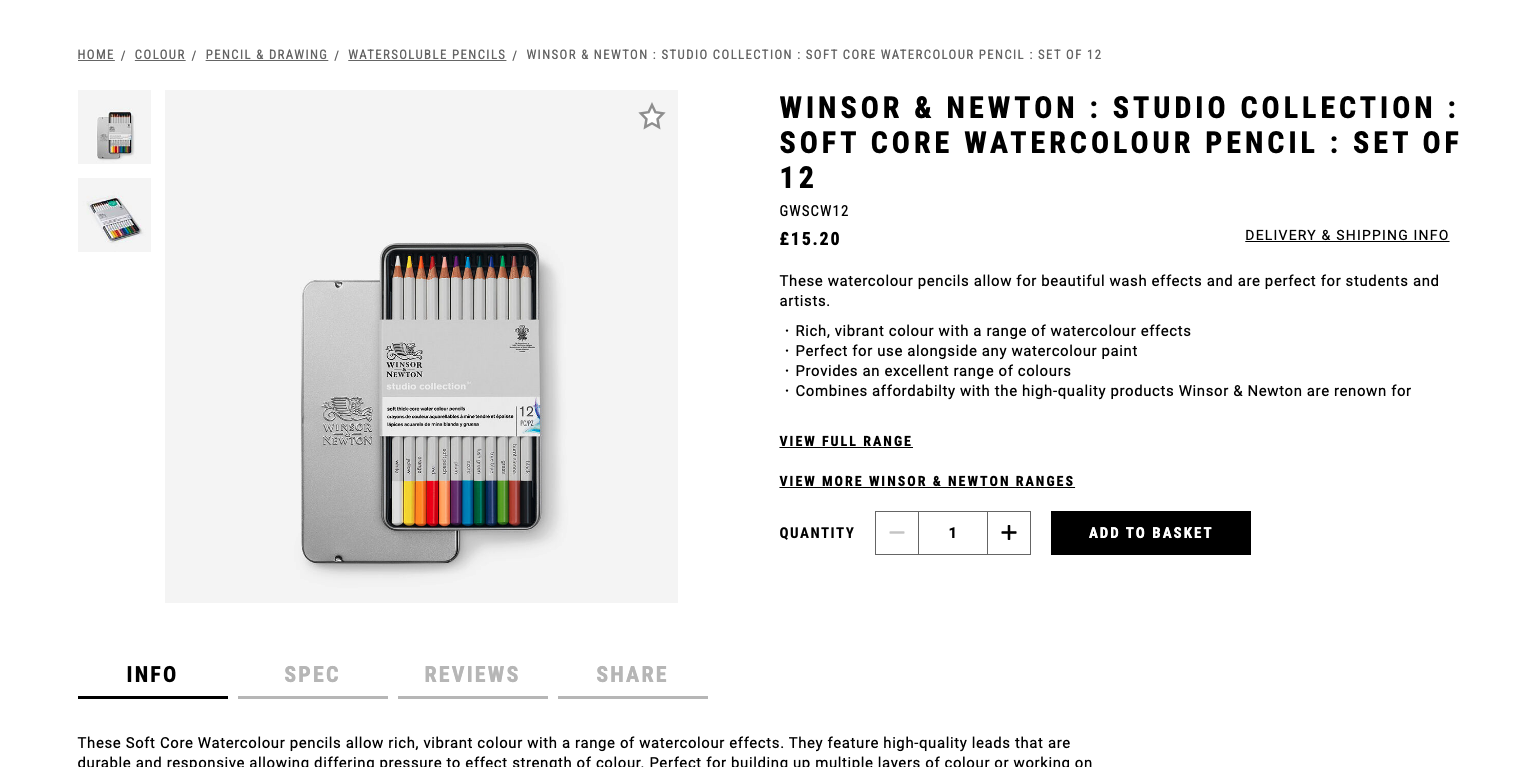
Task: Select the Info tab
Action: (x=152, y=675)
